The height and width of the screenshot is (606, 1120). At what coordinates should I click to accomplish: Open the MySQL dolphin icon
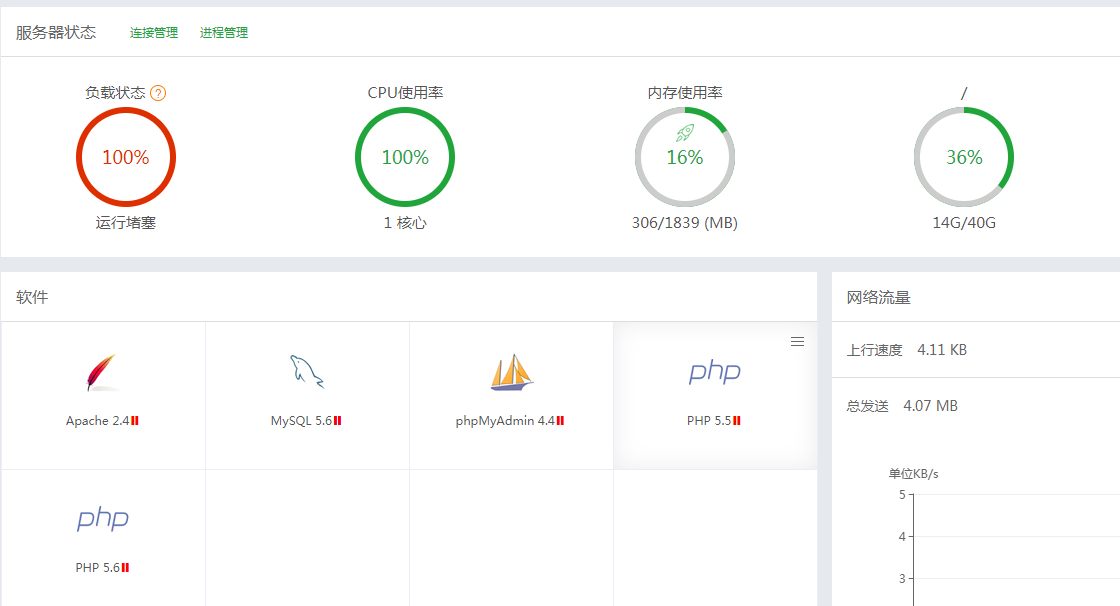306,372
